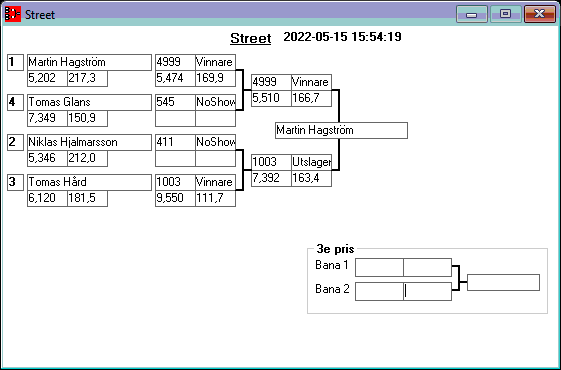The height and width of the screenshot is (370, 561).
Task: Select seed number 3 box
Action: (15, 182)
